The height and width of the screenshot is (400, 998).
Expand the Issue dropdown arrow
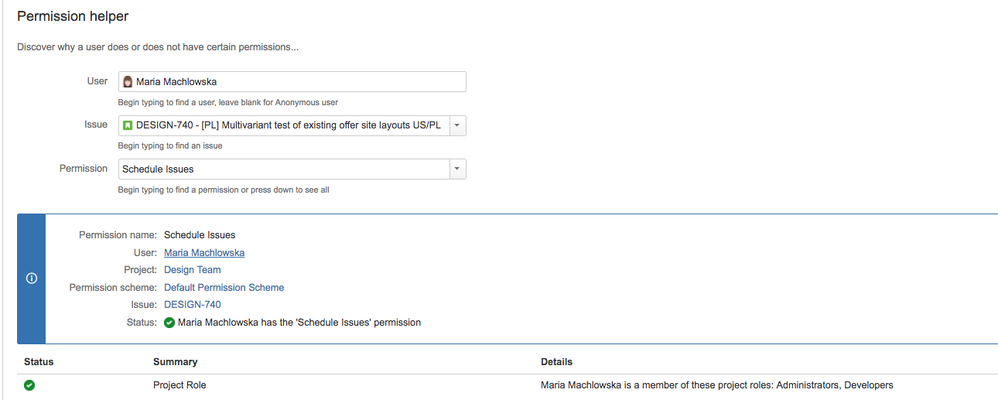[458, 125]
